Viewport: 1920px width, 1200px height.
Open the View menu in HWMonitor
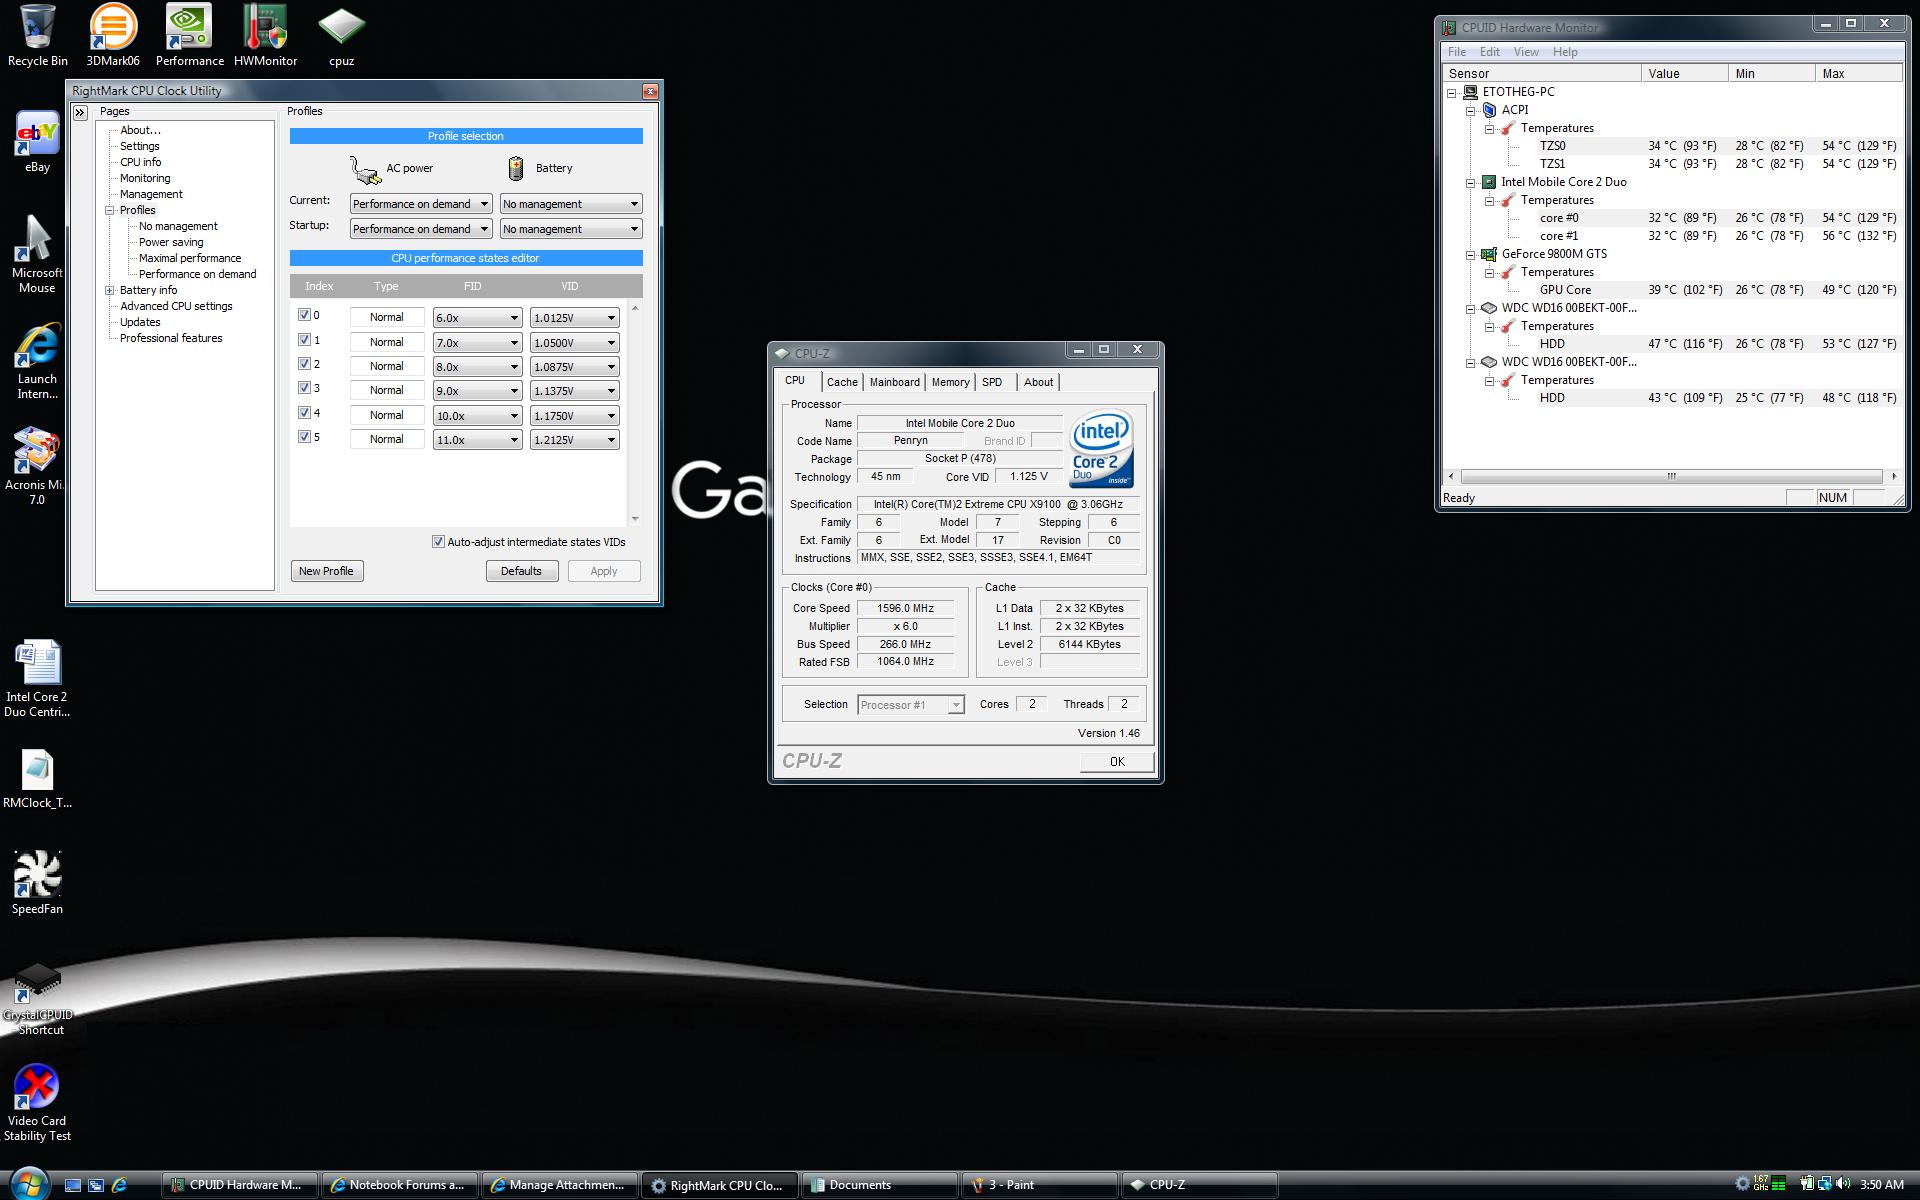[x=1526, y=52]
